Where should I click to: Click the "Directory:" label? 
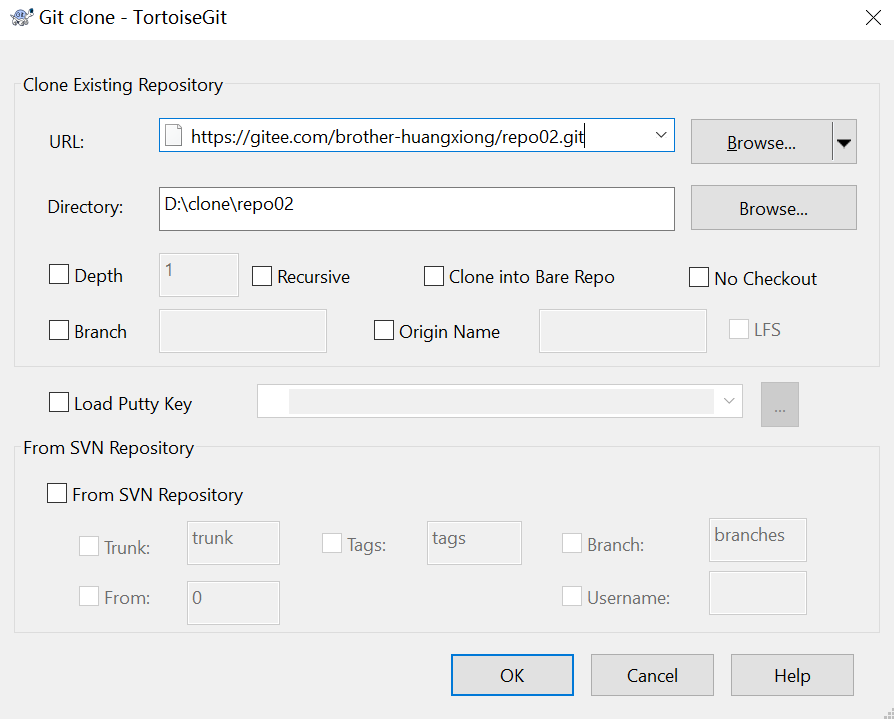[86, 206]
